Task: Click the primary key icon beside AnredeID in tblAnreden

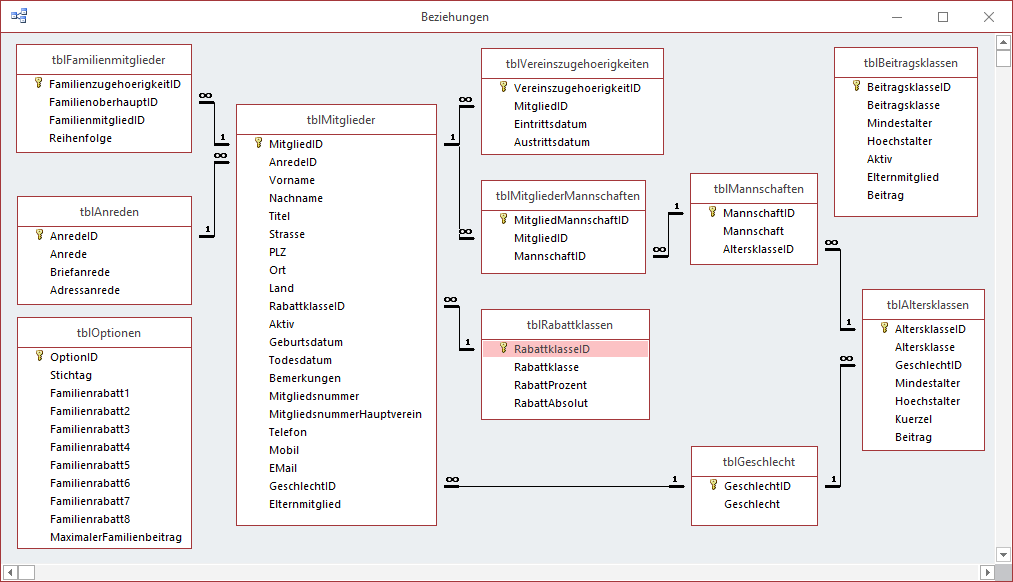Action: [39, 235]
